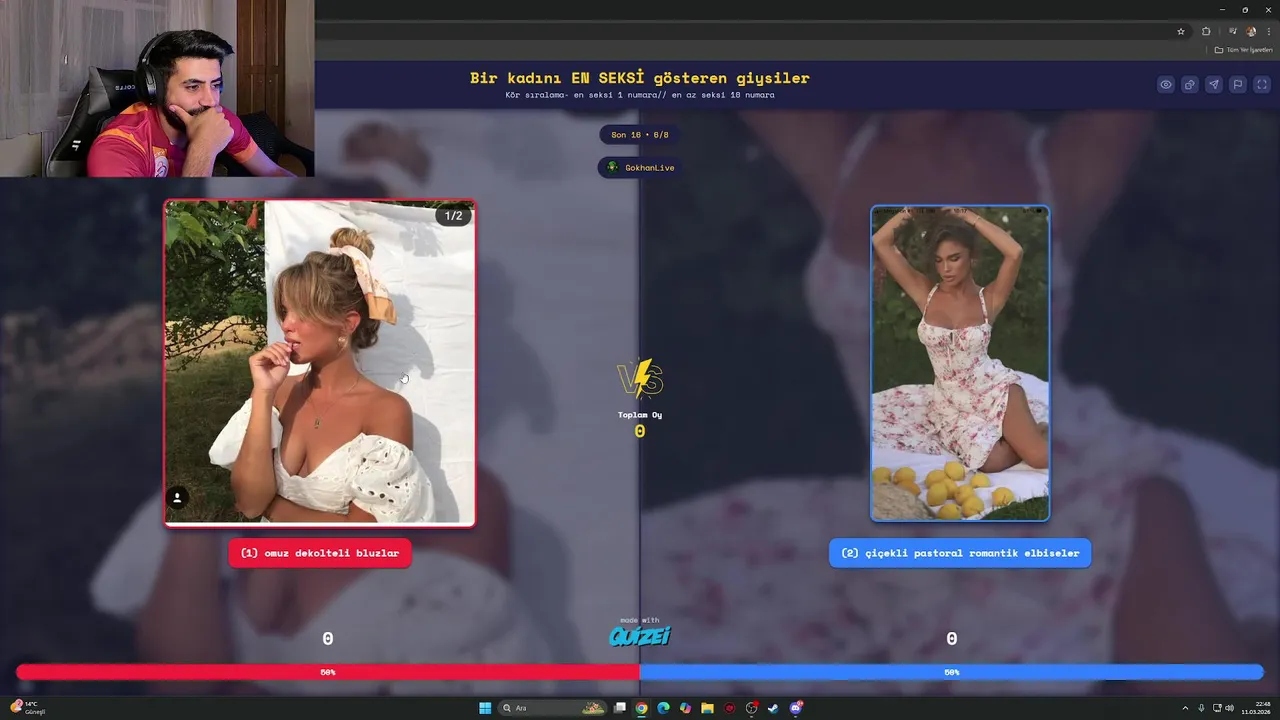Click the right floral dress photo card
This screenshot has width=1280, height=720.
click(x=960, y=363)
